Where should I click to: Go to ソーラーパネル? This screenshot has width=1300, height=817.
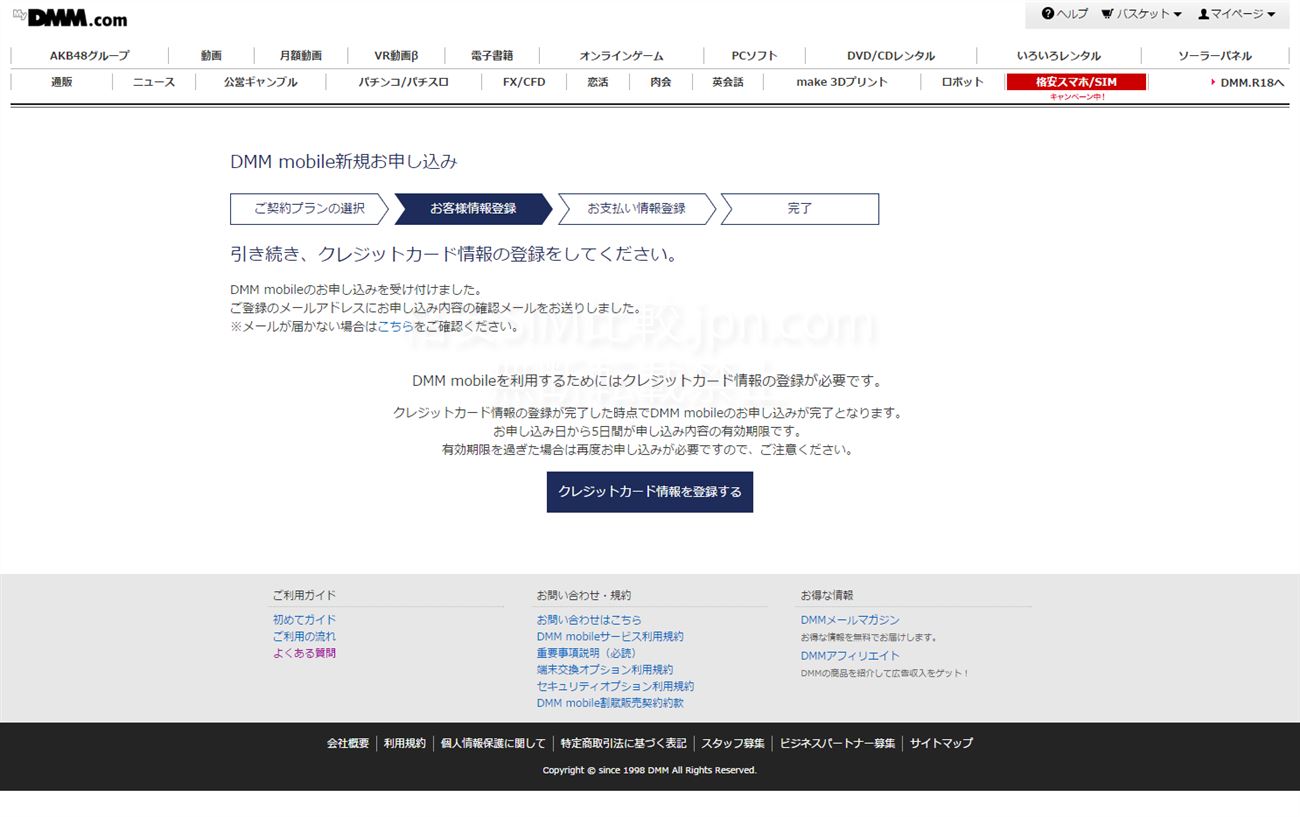coord(1214,56)
